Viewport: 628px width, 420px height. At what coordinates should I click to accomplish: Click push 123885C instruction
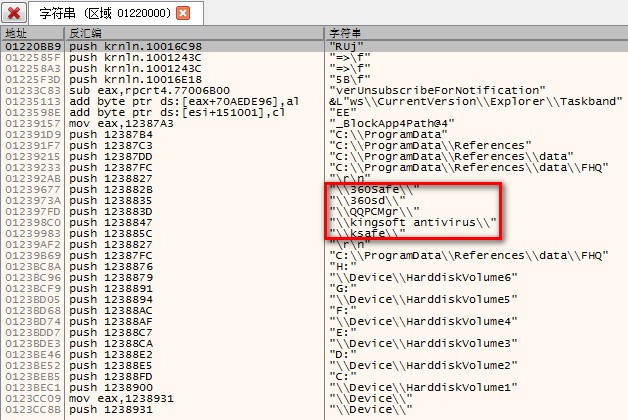(x=111, y=233)
